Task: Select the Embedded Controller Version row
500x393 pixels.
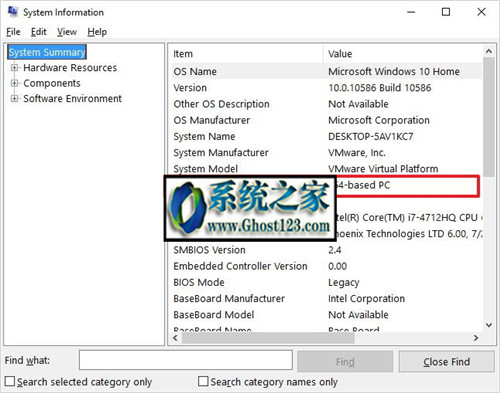Action: pyautogui.click(x=327, y=266)
